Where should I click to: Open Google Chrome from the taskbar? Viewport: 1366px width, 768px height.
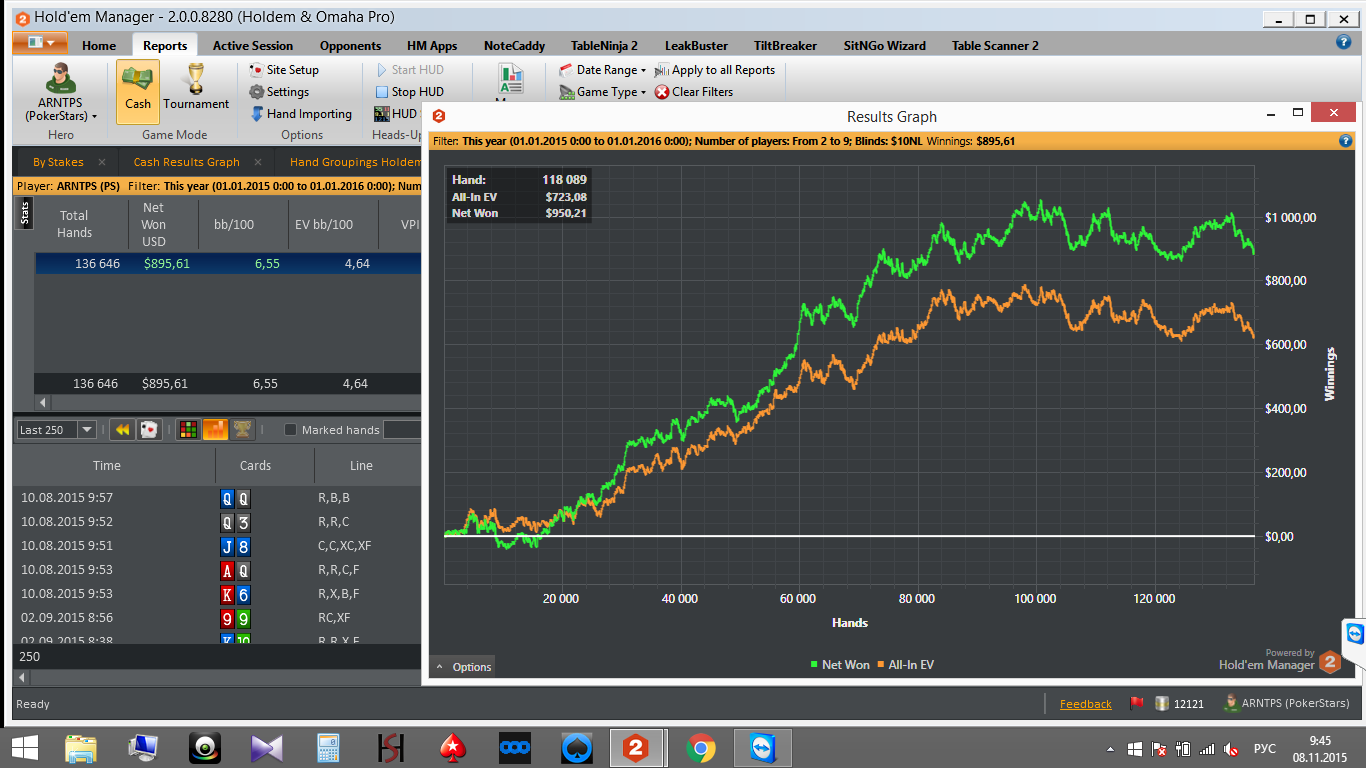701,748
